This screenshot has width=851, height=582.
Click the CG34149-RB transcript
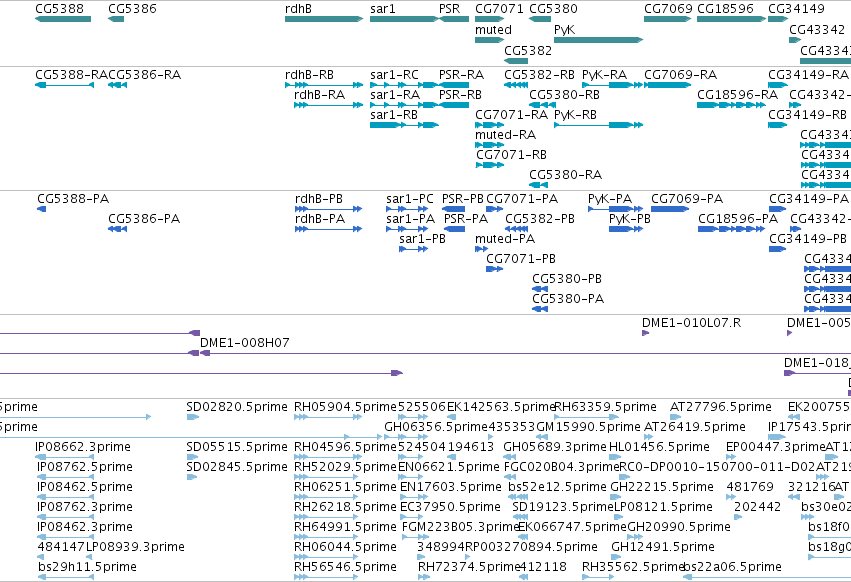coord(778,125)
